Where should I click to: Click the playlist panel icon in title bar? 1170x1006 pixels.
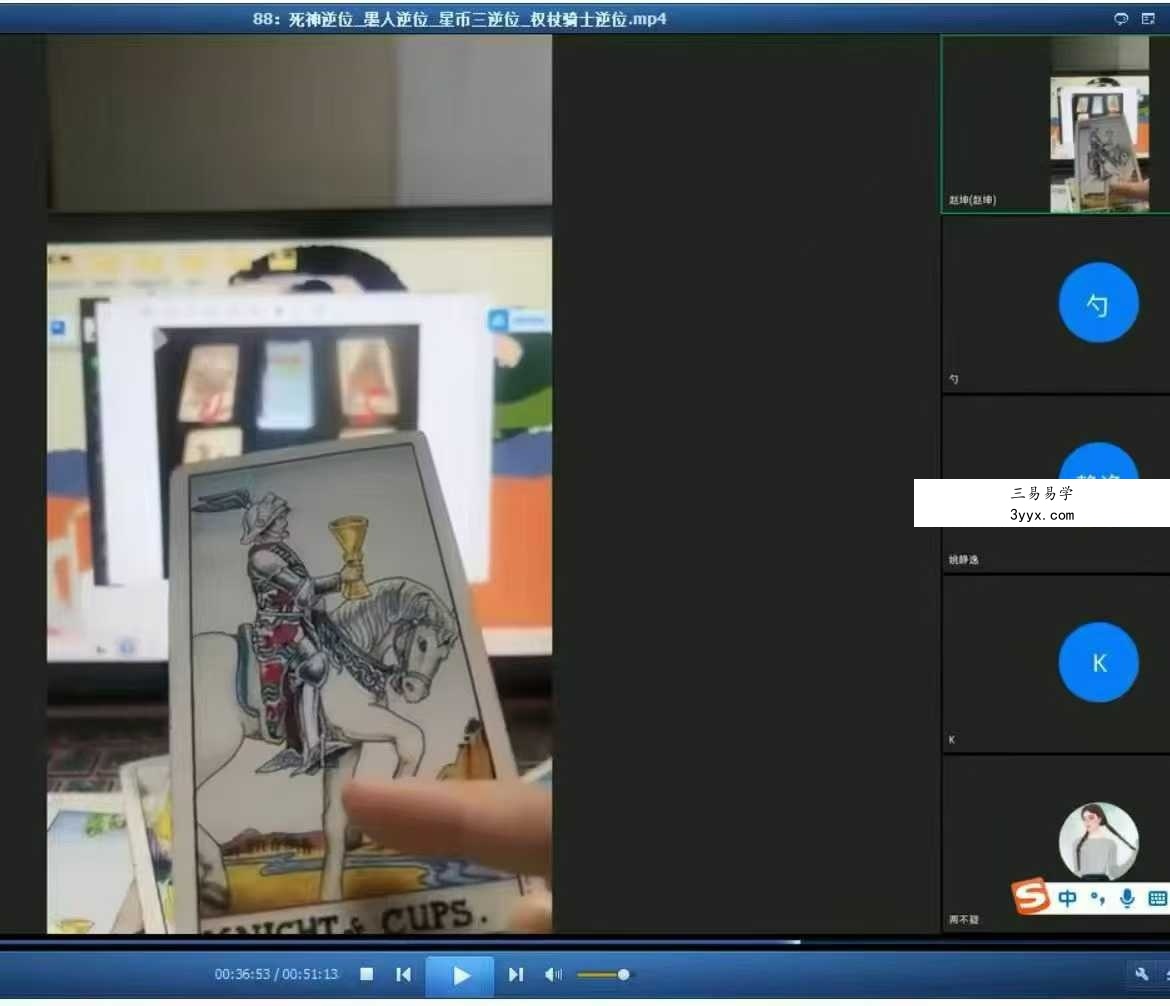(x=1148, y=19)
